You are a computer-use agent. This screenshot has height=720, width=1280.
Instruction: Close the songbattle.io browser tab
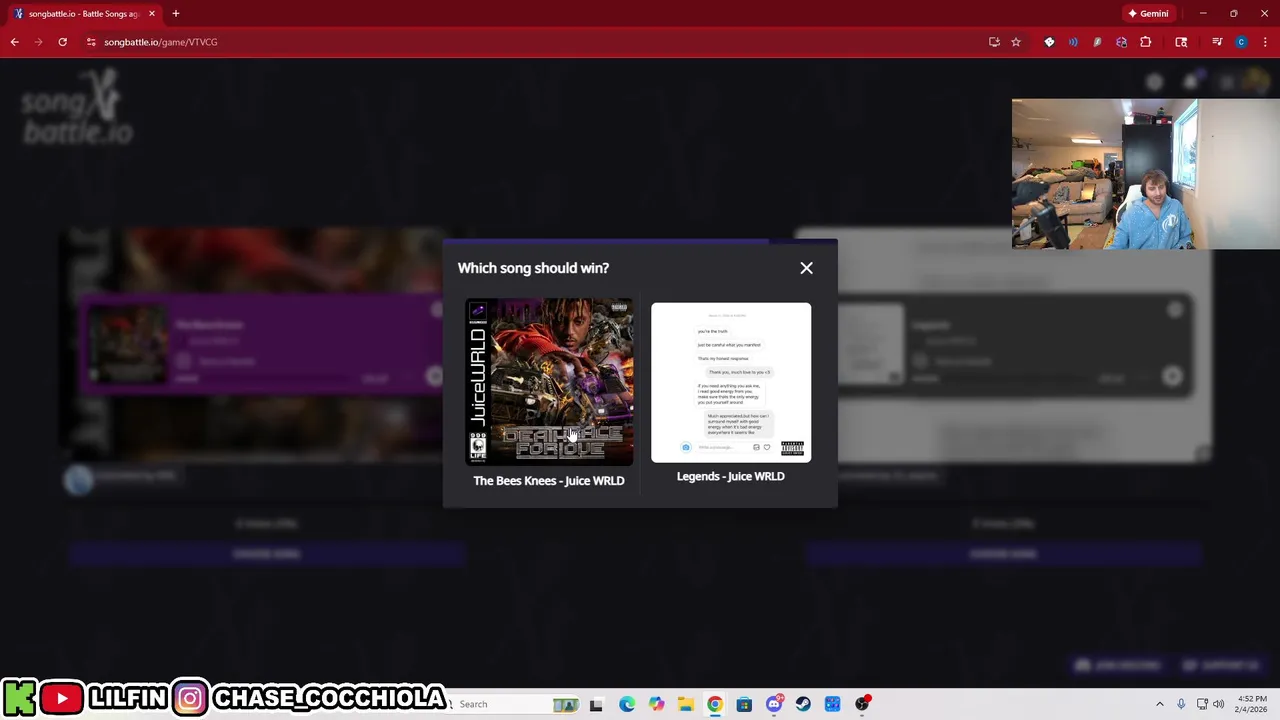point(152,14)
